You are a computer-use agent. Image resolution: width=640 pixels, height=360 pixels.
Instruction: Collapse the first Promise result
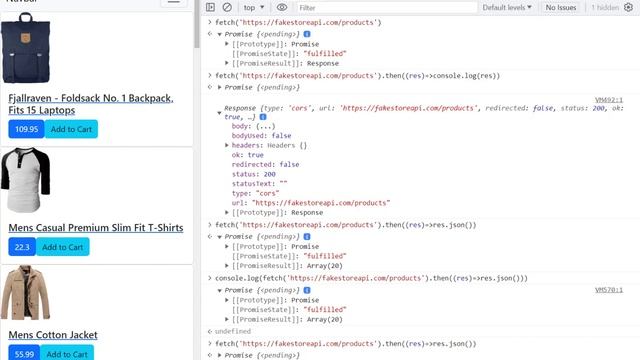pyautogui.click(x=220, y=34)
